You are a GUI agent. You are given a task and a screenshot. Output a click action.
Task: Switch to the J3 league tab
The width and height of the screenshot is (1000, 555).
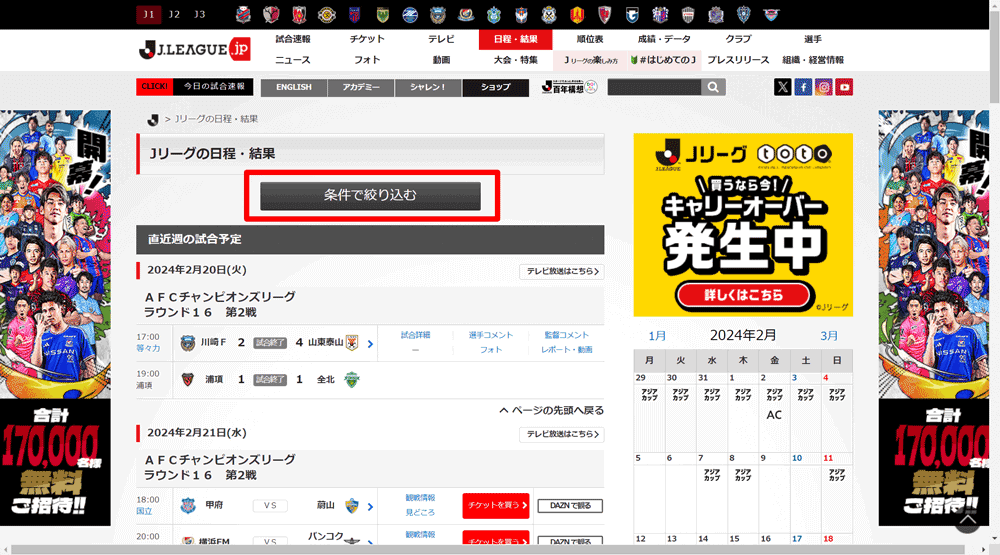point(200,14)
